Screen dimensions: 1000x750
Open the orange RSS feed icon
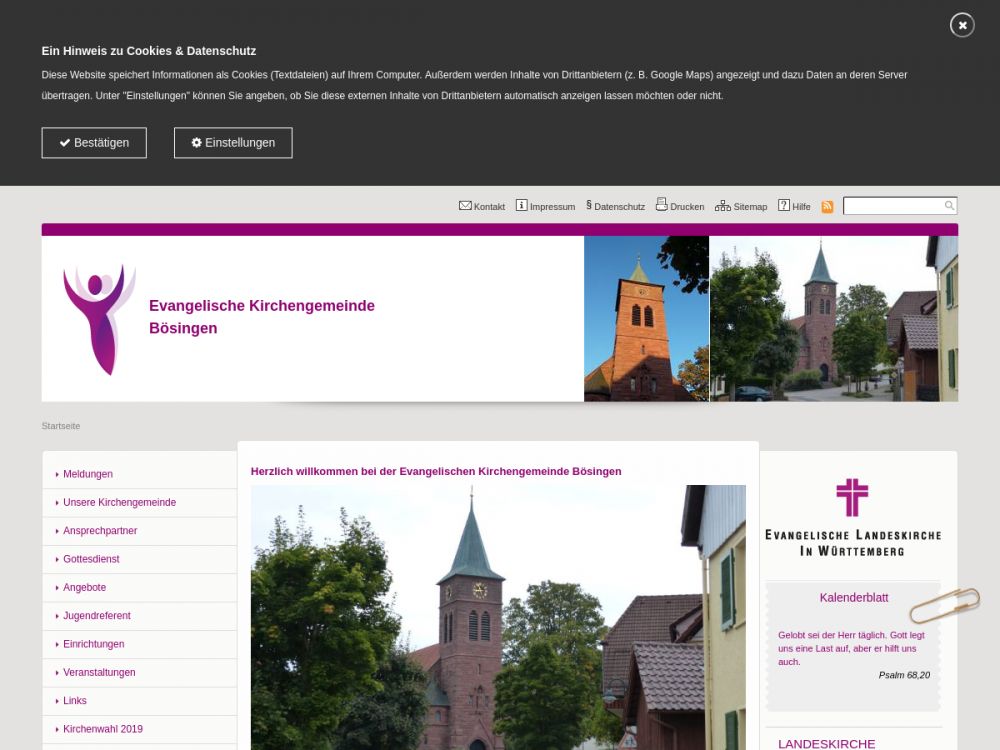(827, 207)
